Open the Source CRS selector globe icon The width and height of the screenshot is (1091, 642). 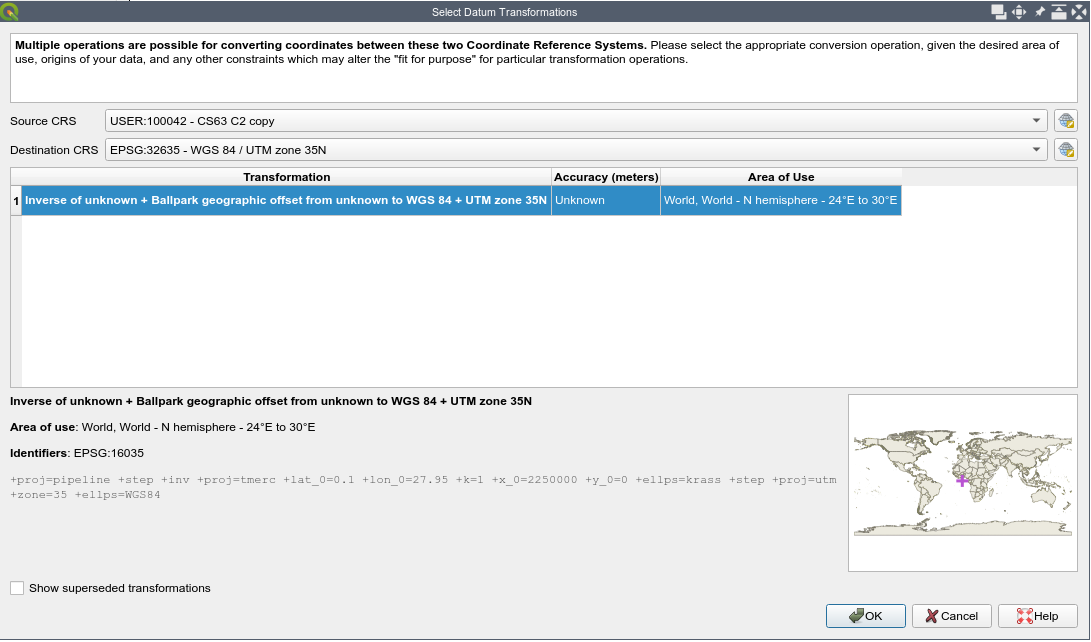point(1065,120)
